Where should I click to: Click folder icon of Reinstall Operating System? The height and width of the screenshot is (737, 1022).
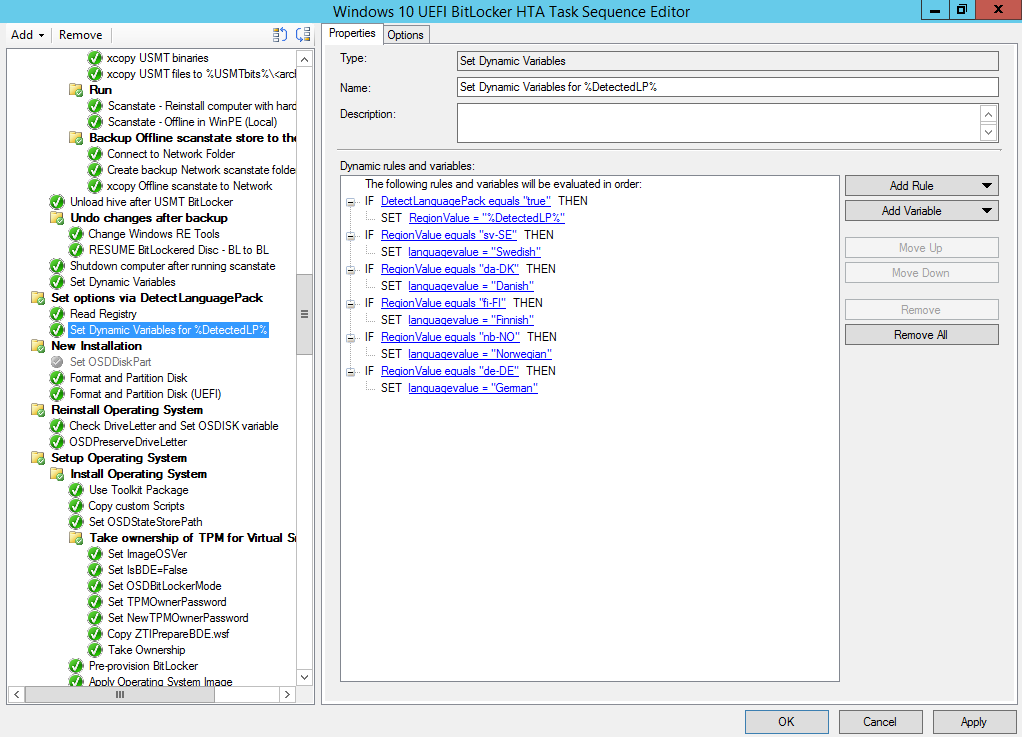38,410
